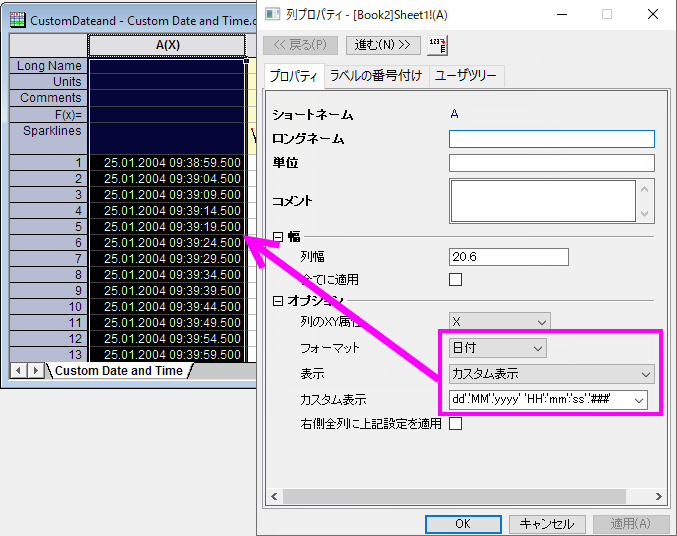Click cell 25.01.2004 09:38:59.500
Image resolution: width=677 pixels, height=536 pixels.
point(167,163)
